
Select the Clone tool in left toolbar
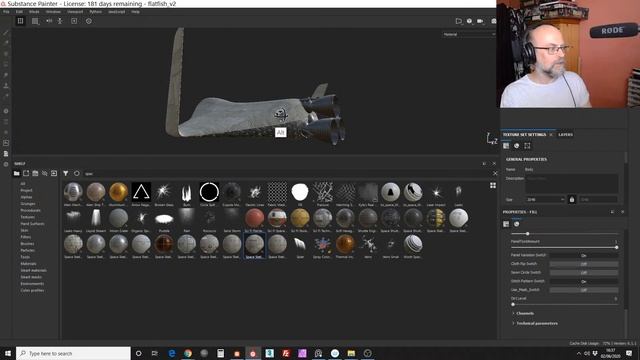[x=6, y=86]
